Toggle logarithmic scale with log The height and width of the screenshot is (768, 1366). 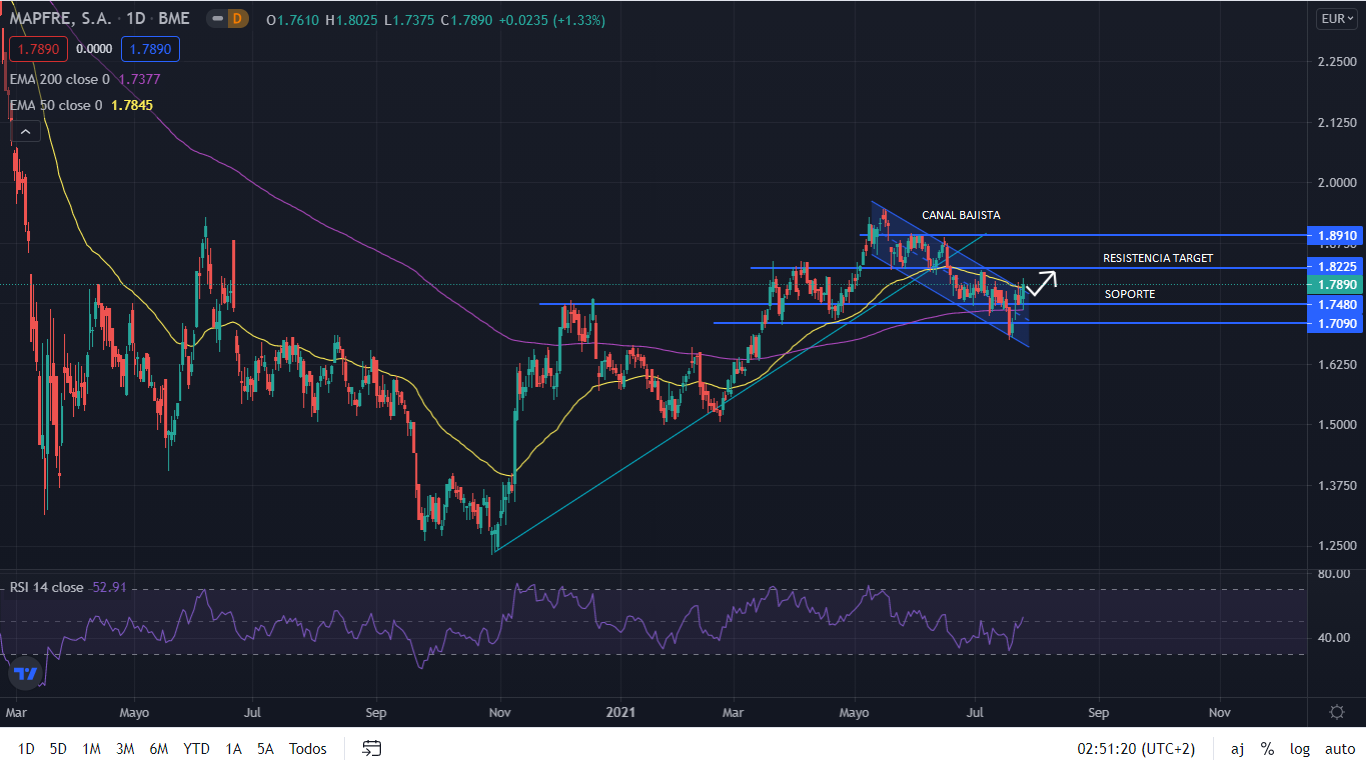point(1299,748)
